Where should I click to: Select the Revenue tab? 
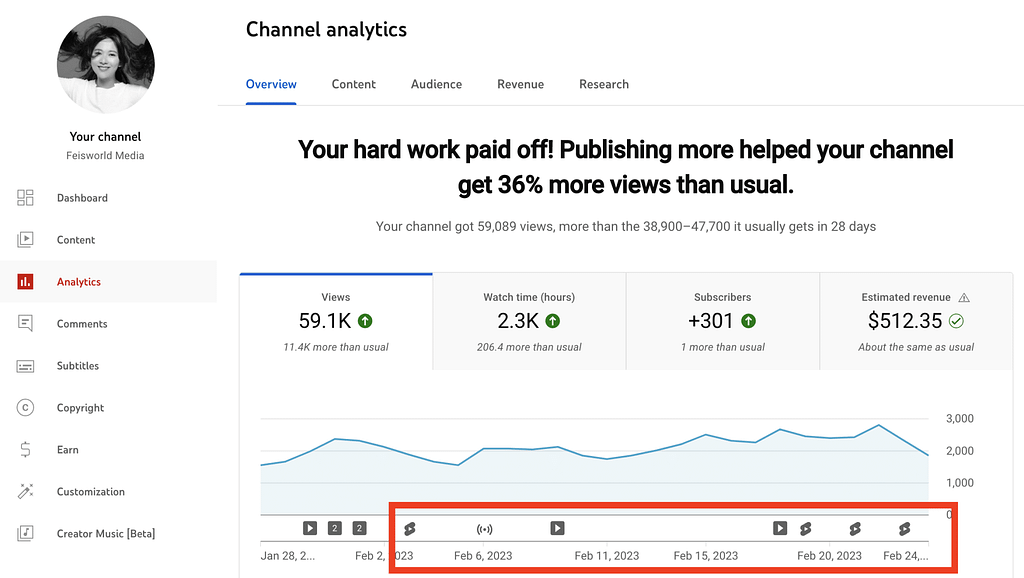520,85
